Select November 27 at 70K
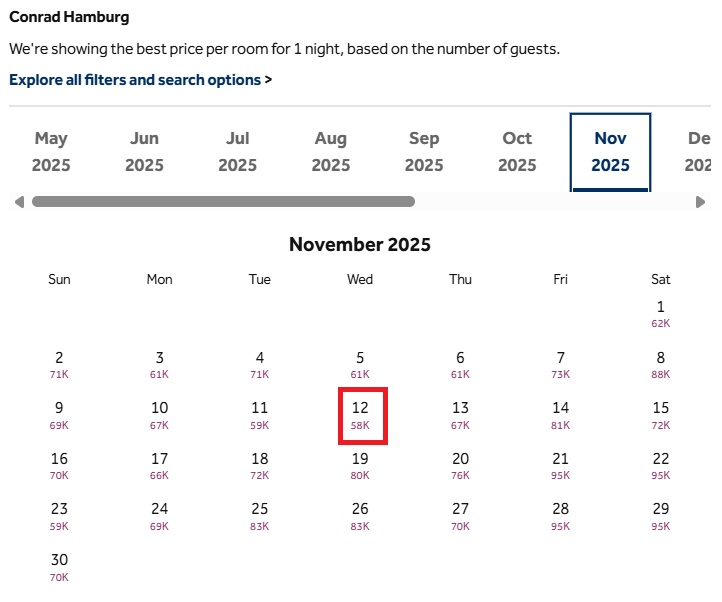 point(461,515)
